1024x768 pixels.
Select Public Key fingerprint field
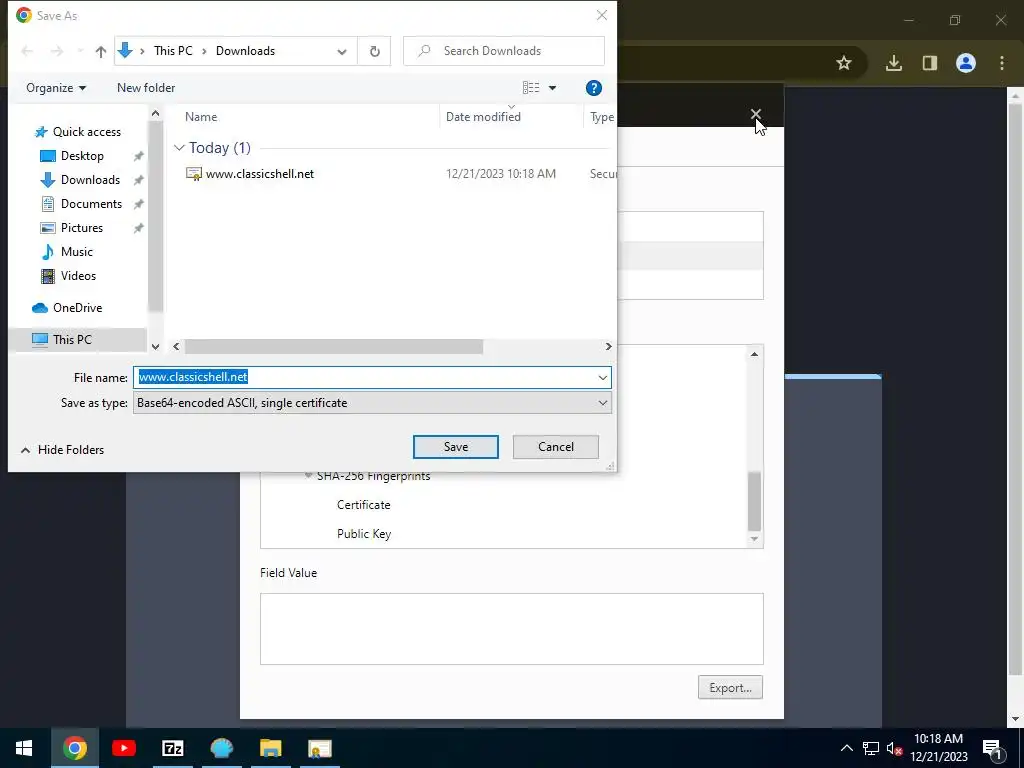point(364,534)
